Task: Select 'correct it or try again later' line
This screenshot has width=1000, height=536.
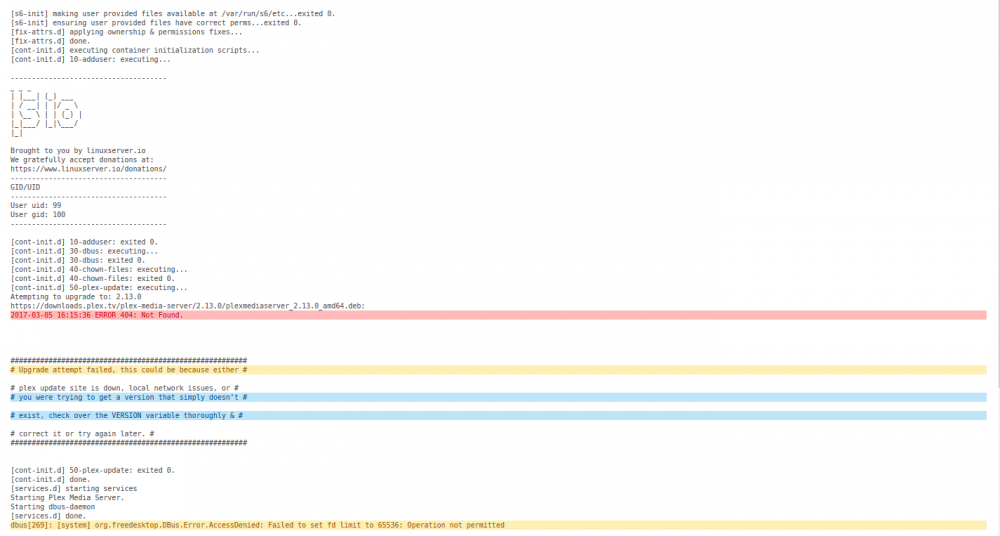Action: (x=82, y=434)
